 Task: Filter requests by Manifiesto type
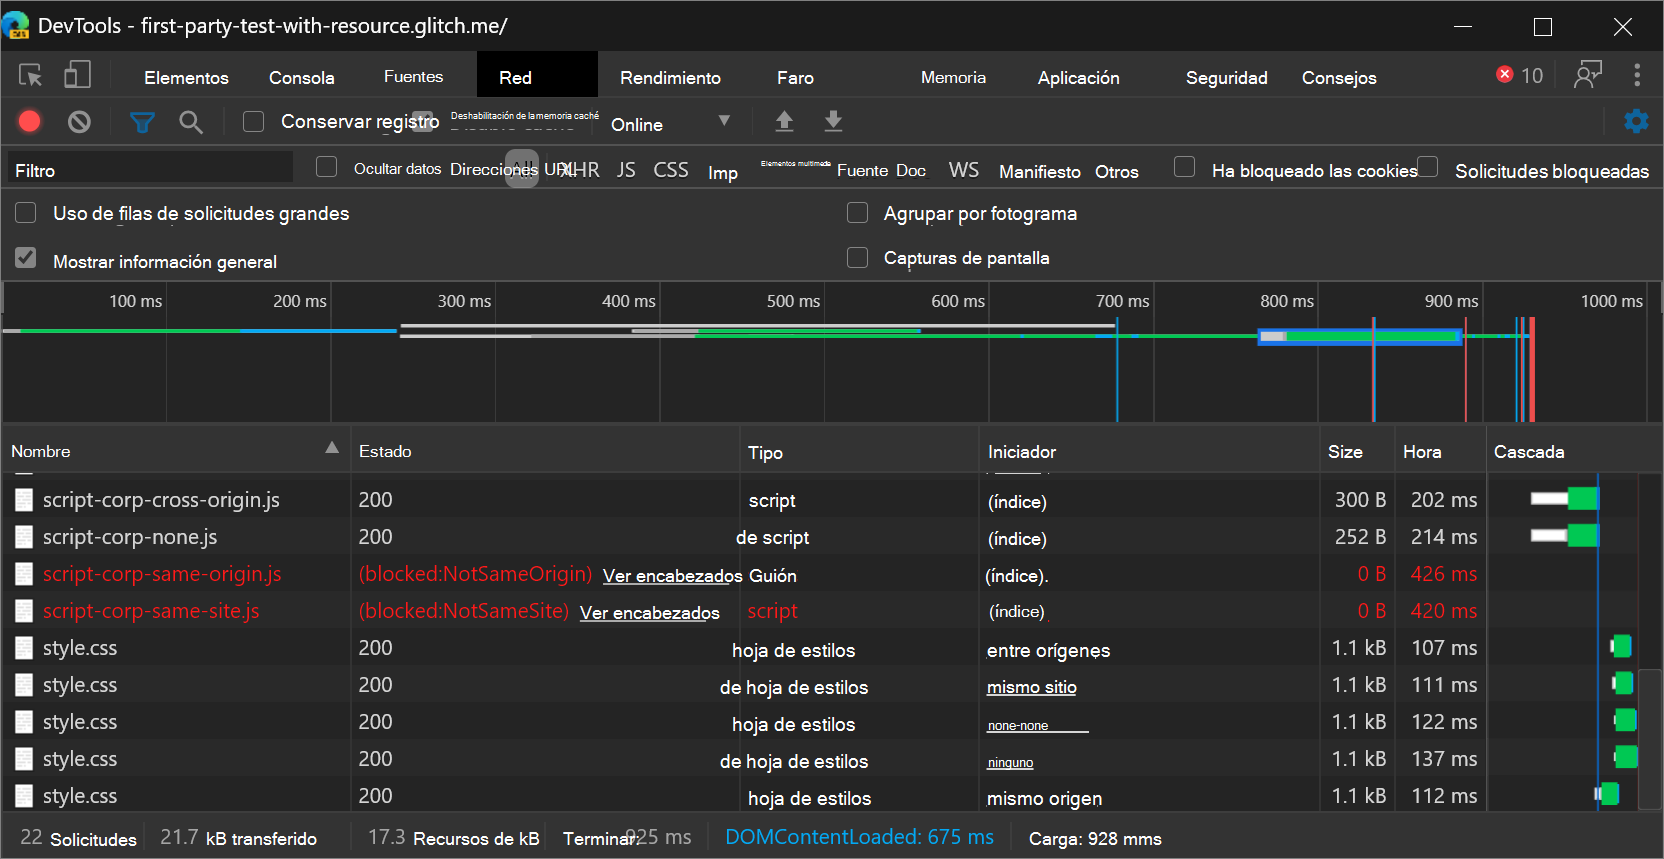[1040, 172]
